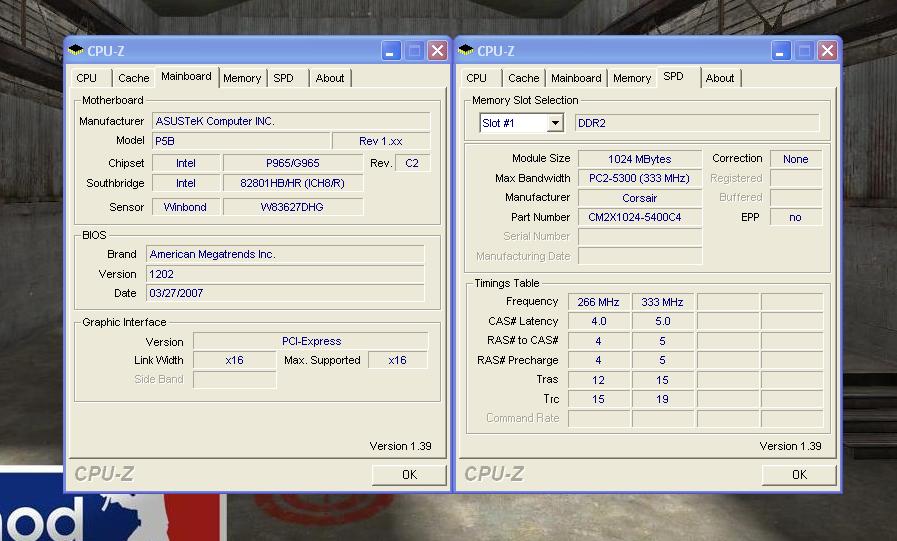
Task: Minimize the right CPU-Z SPD window
Action: click(780, 51)
